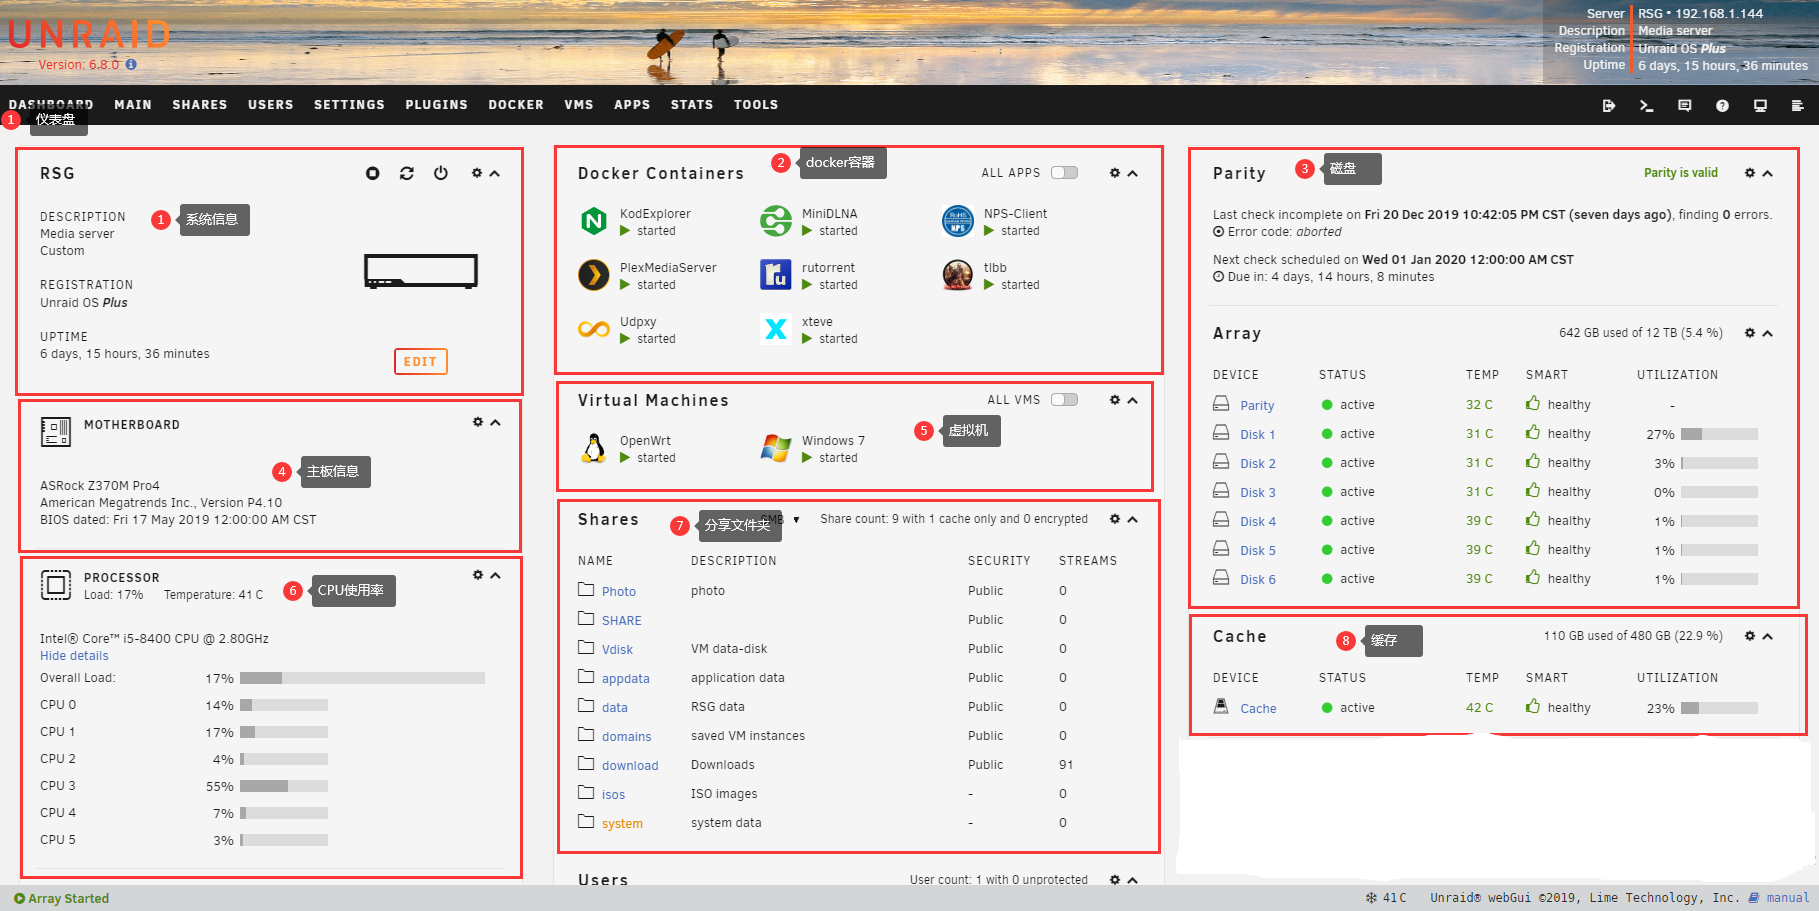Open the terminal icon in navigation bar
This screenshot has width=1819, height=911.
point(1646,105)
